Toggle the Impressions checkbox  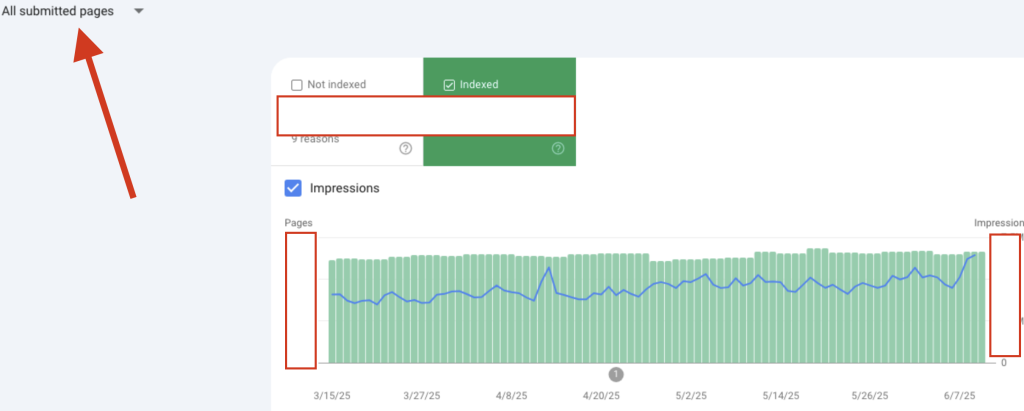(293, 188)
